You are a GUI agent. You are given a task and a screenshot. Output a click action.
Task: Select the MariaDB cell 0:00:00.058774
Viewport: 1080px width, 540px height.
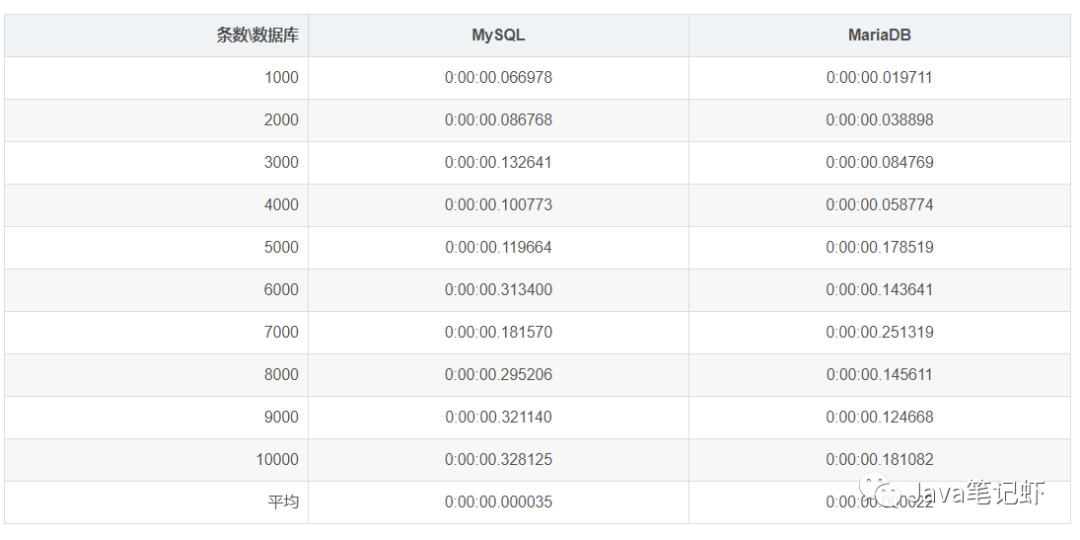click(x=879, y=204)
